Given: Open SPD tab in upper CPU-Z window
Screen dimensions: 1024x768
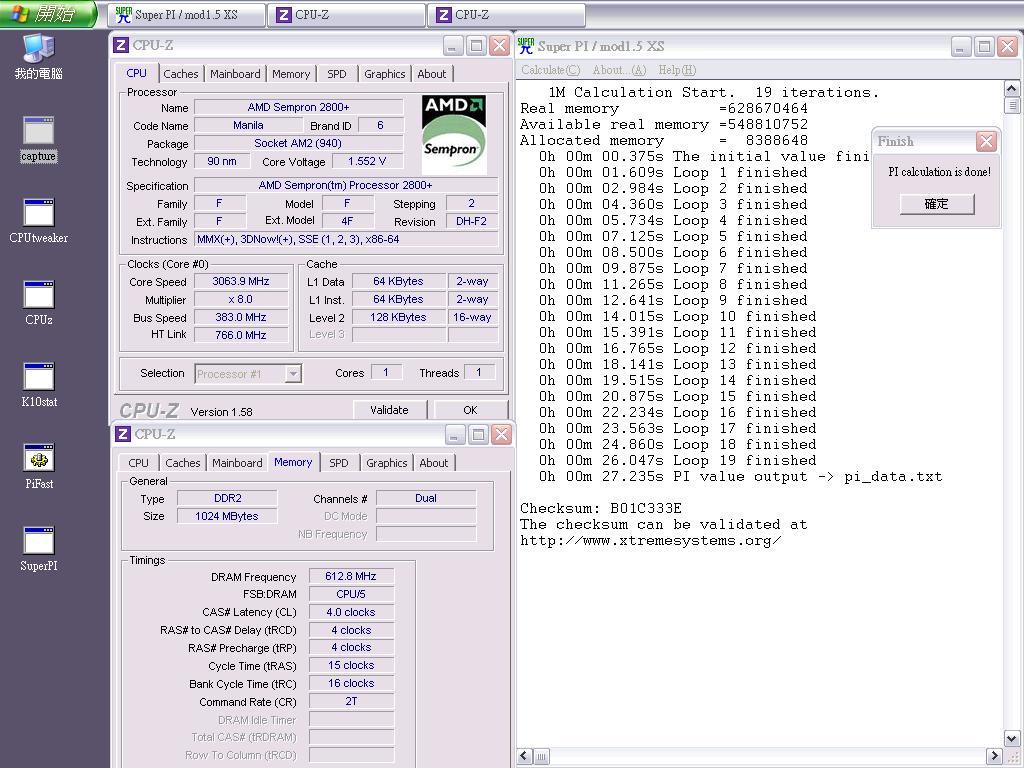Looking at the screenshot, I should point(337,74).
